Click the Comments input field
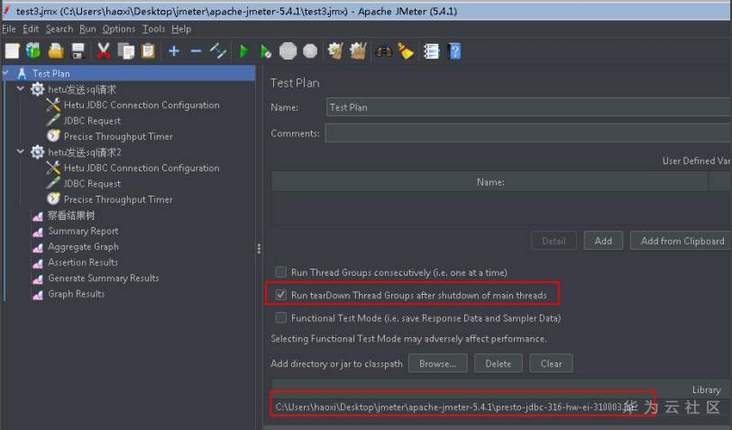 pos(528,133)
